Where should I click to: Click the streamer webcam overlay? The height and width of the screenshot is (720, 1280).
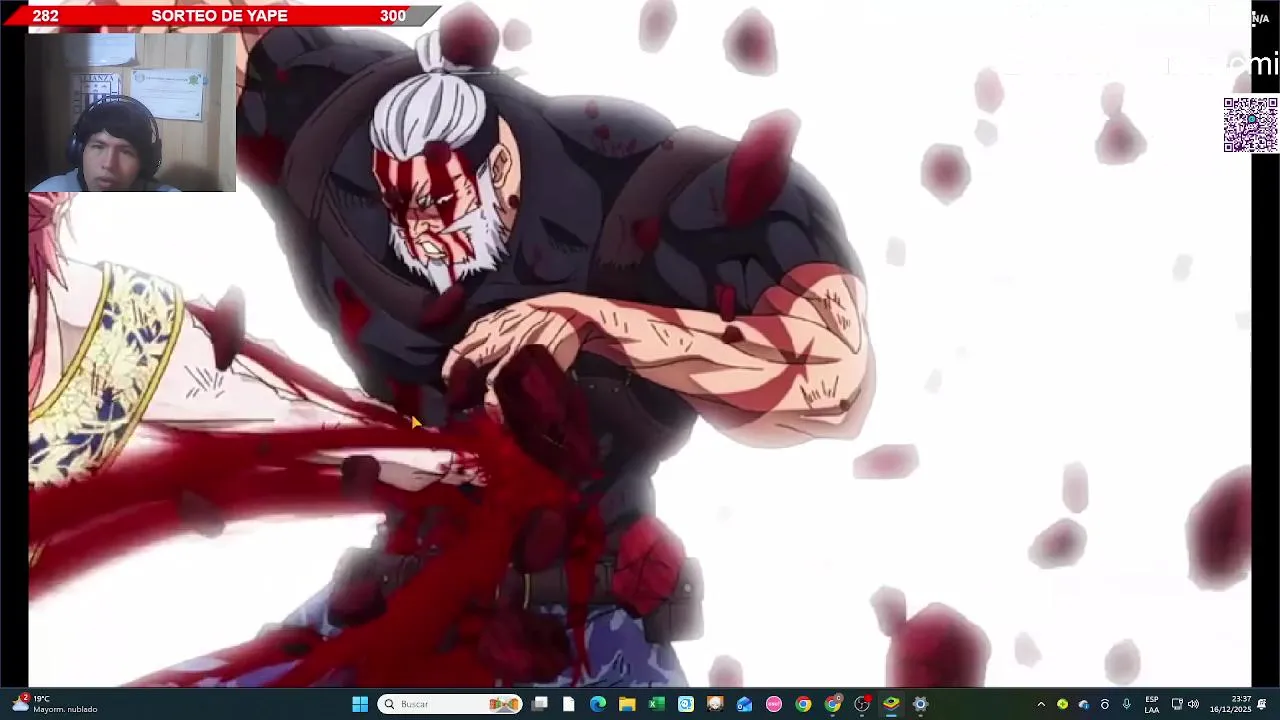[131, 113]
